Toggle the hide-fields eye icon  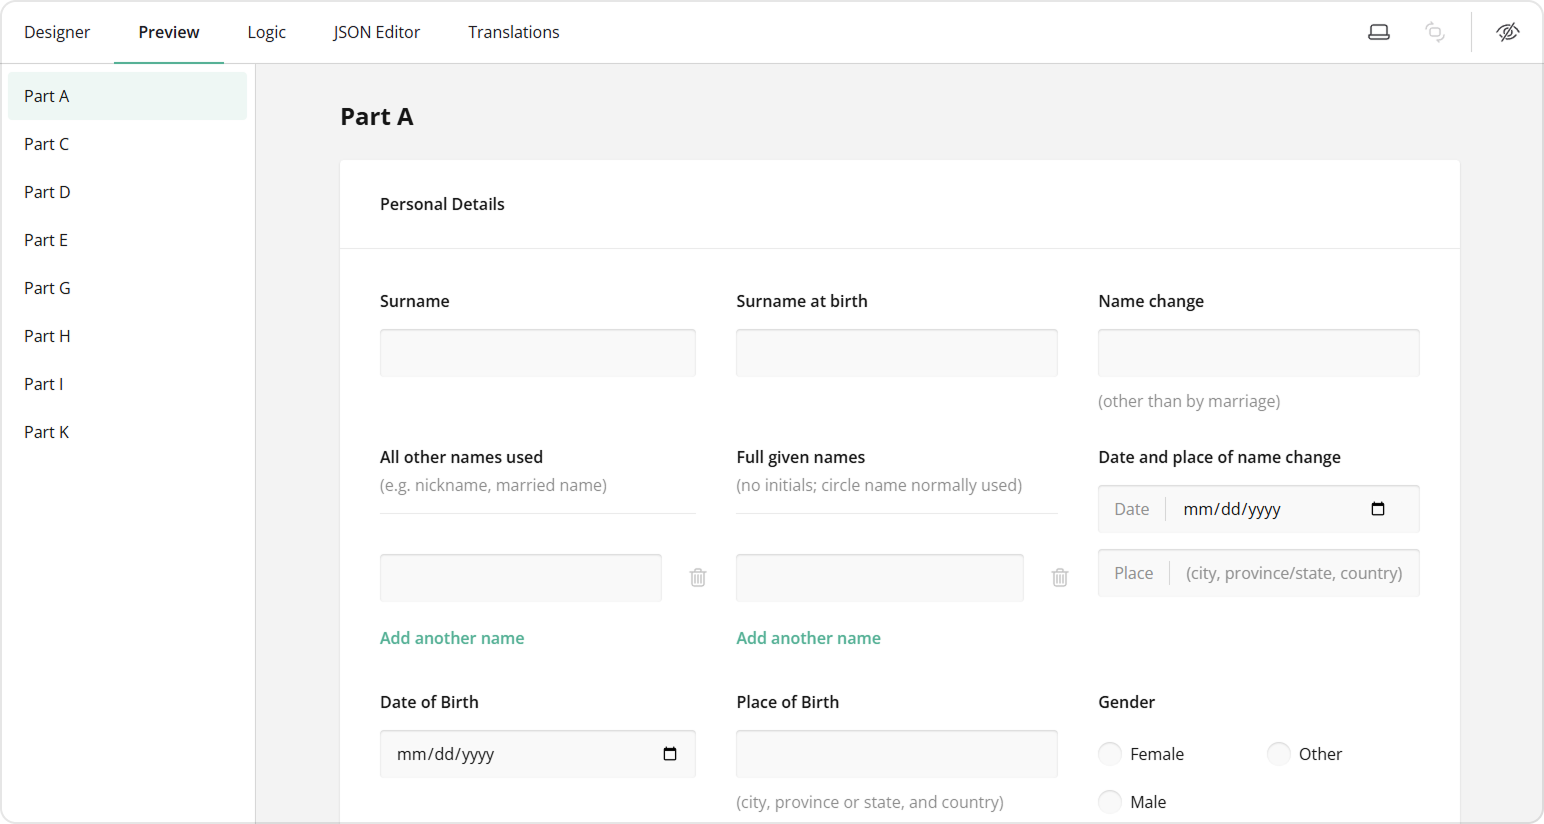[x=1508, y=31]
